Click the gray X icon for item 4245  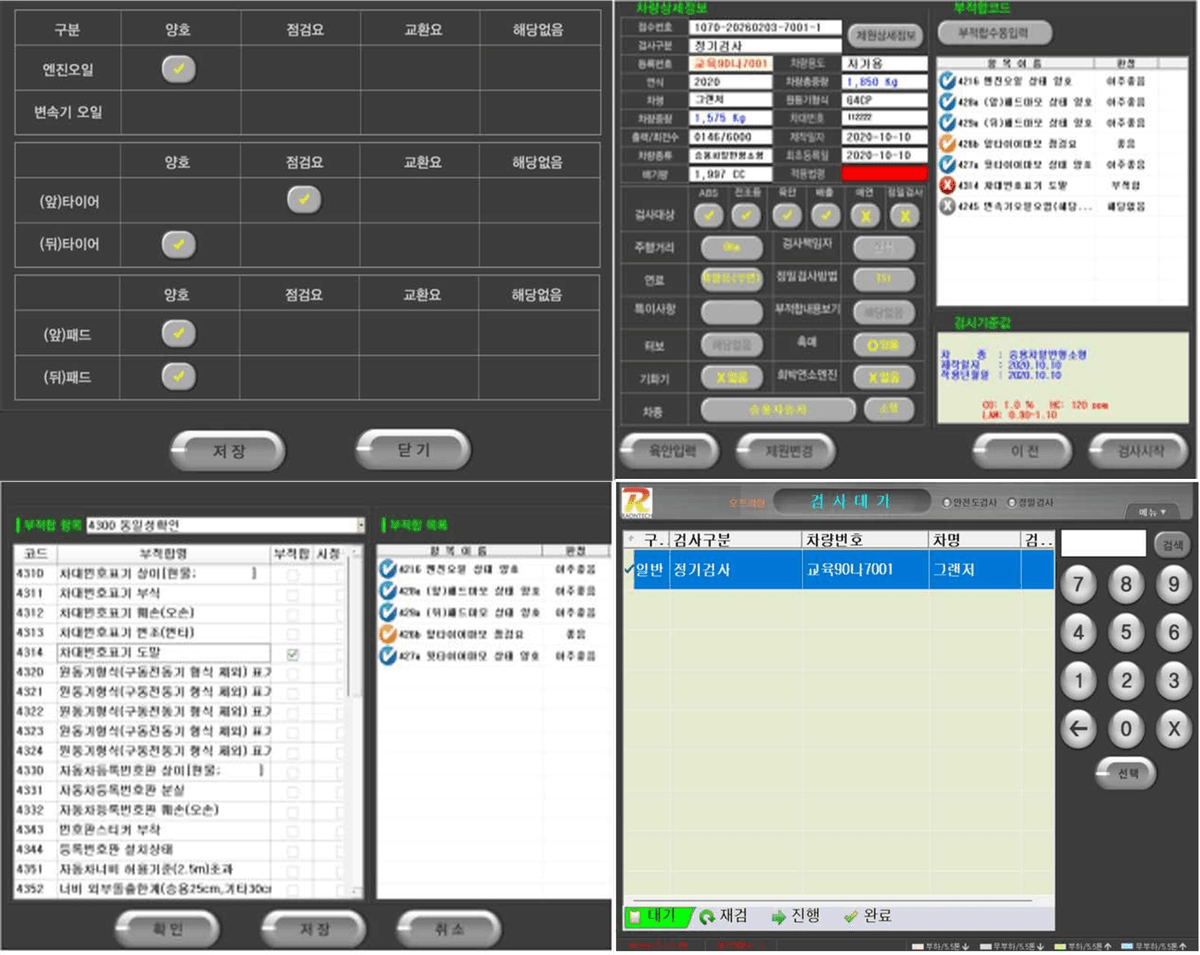pyautogui.click(x=947, y=206)
